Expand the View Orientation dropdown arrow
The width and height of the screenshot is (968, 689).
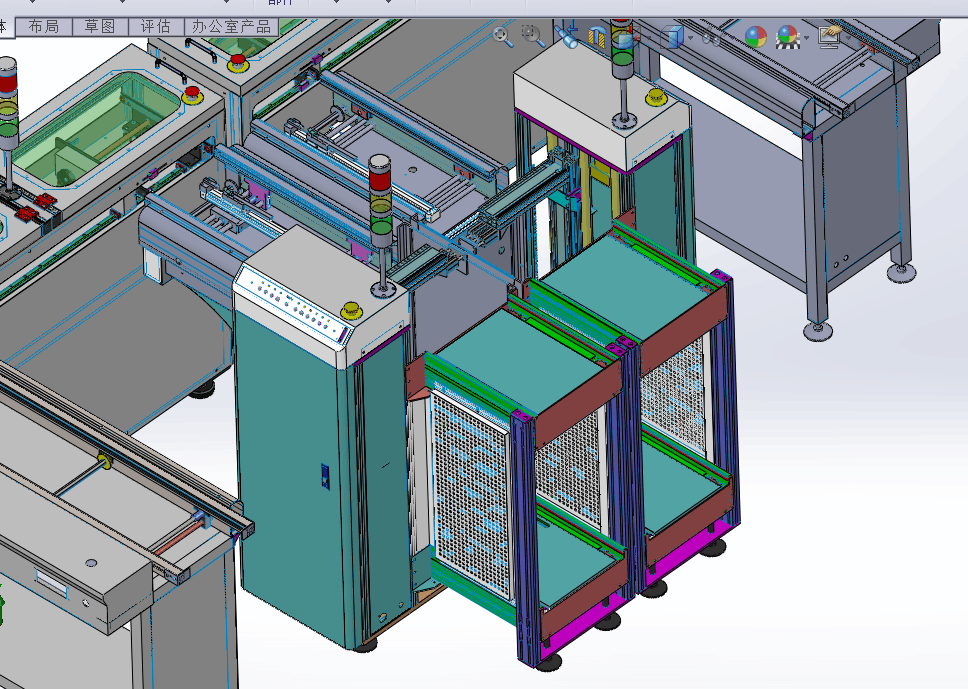pos(649,38)
